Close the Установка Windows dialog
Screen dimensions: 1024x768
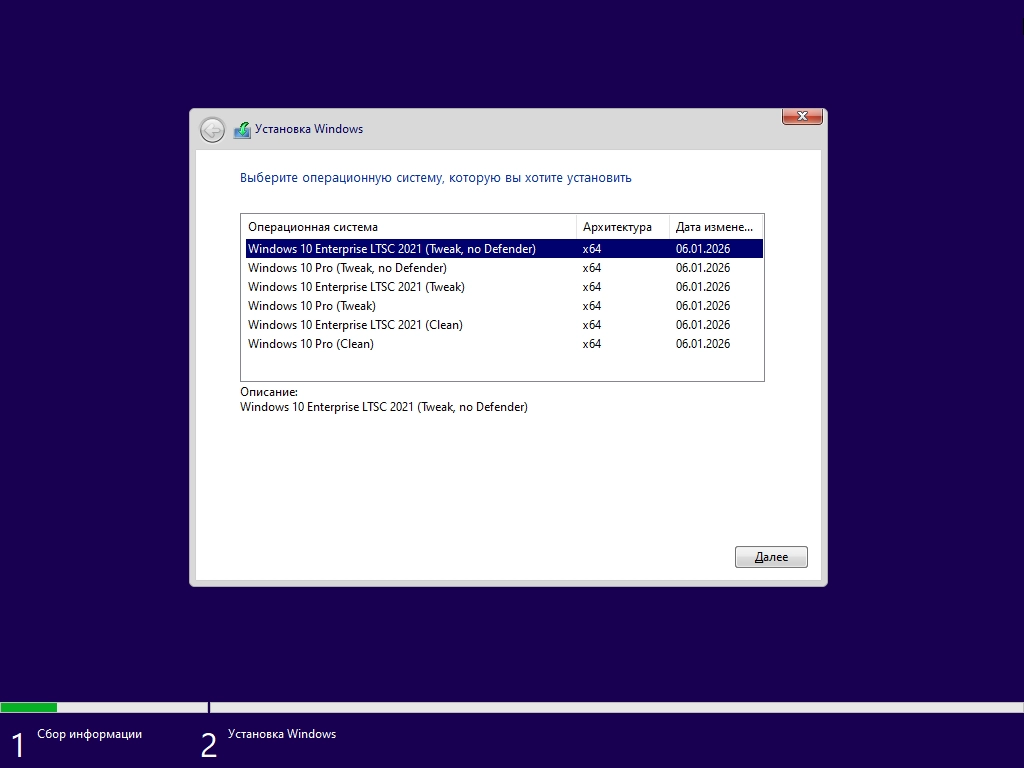pyautogui.click(x=802, y=116)
